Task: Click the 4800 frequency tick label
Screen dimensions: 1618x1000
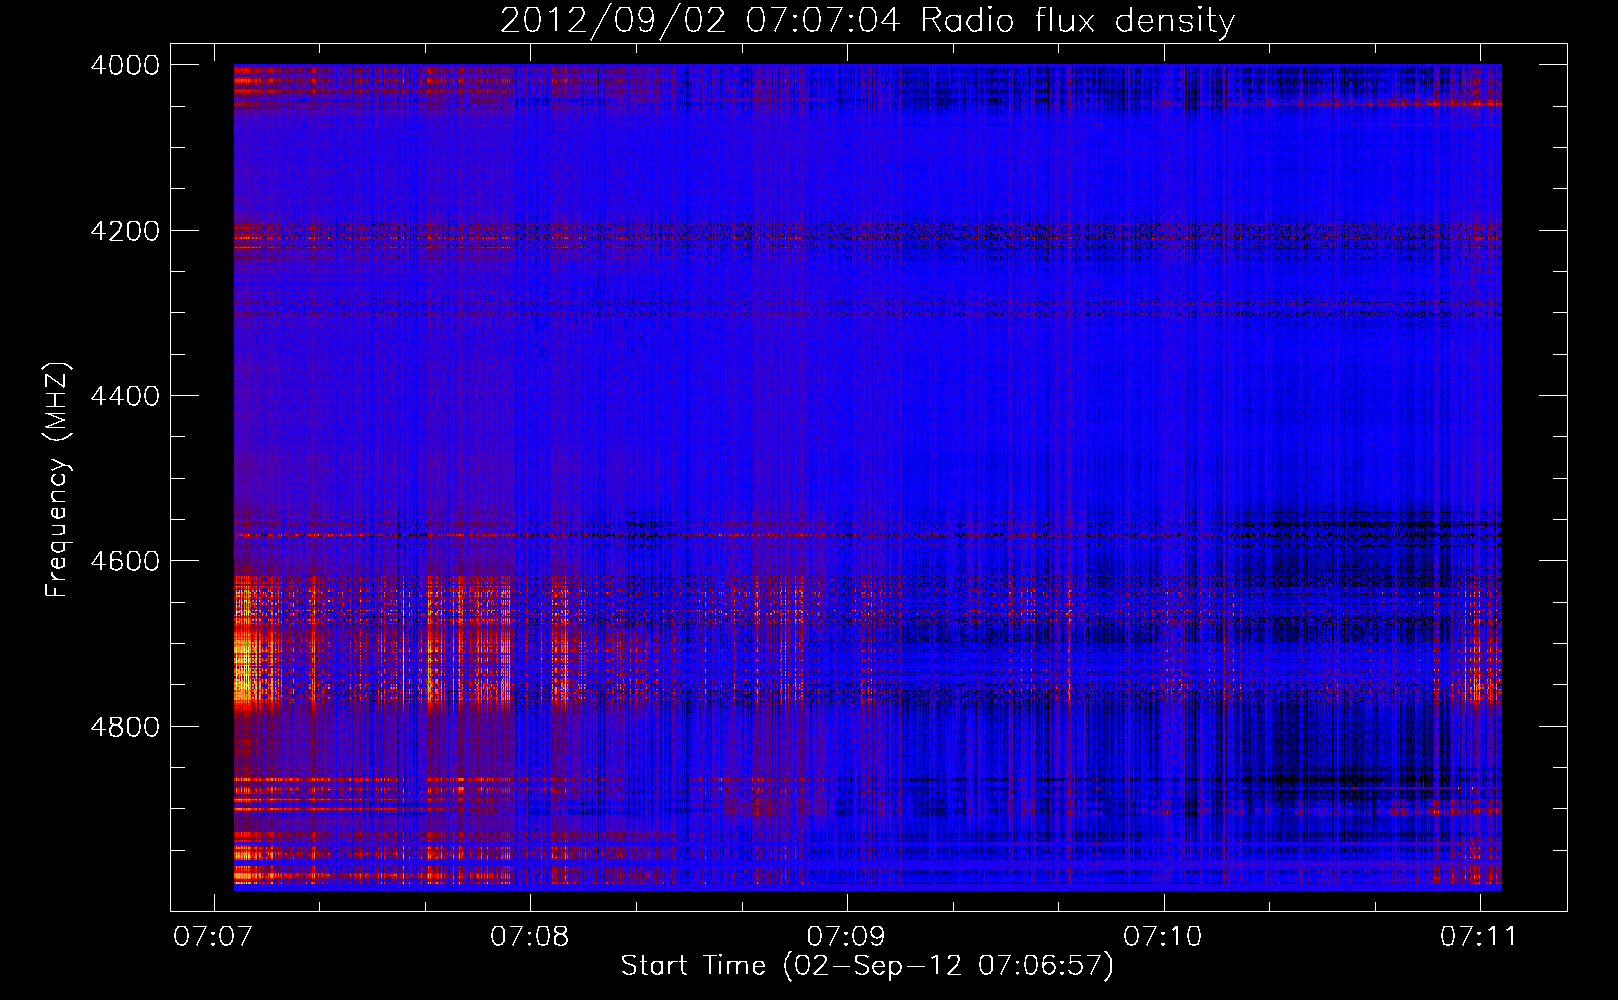Action: 125,727
